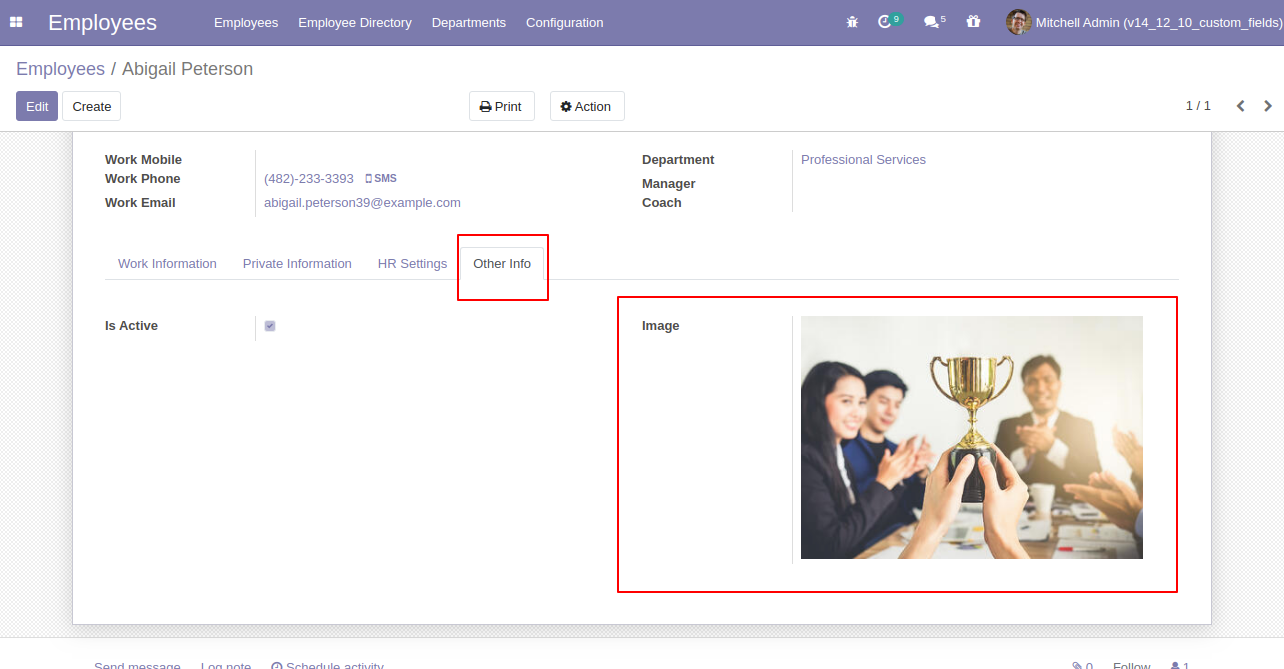Switch to Private Information tab
The image size is (1284, 669).
click(x=297, y=264)
